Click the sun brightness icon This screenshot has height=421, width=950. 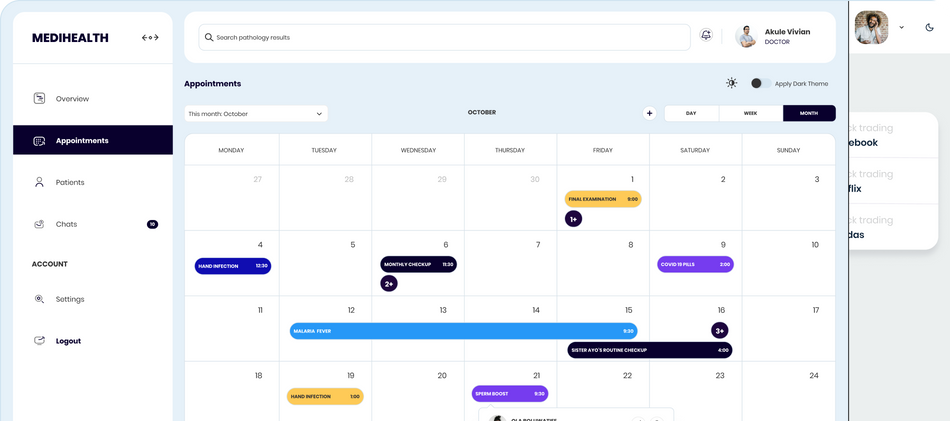(732, 84)
